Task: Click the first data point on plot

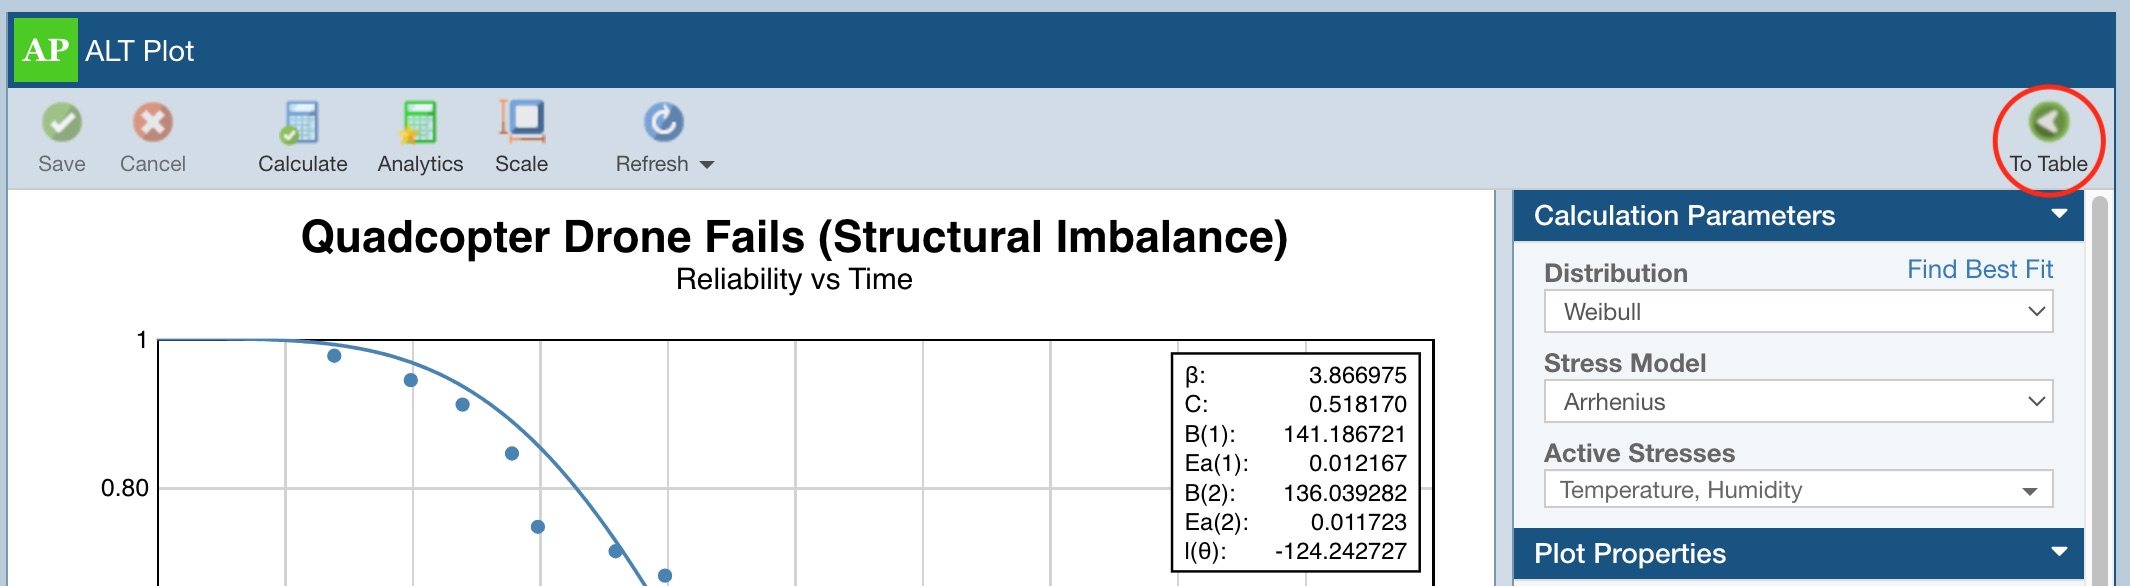Action: pyautogui.click(x=334, y=356)
